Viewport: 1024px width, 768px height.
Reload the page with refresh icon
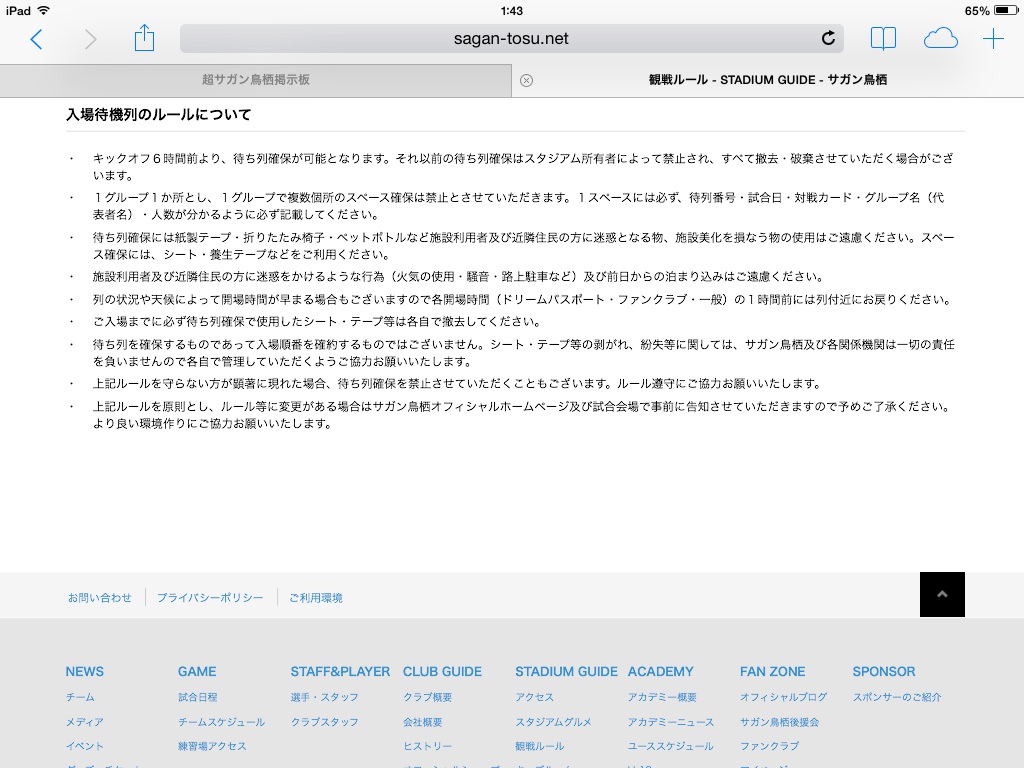click(827, 39)
